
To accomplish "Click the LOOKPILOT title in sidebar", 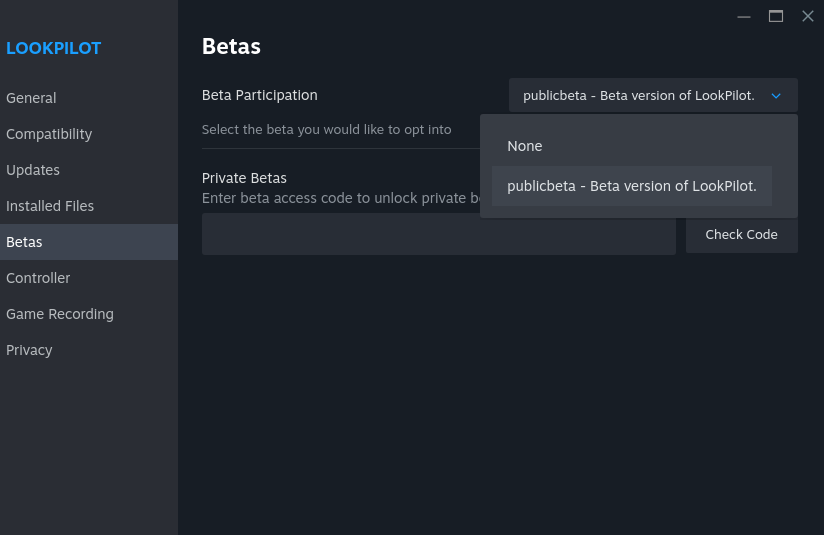I will click(x=54, y=48).
